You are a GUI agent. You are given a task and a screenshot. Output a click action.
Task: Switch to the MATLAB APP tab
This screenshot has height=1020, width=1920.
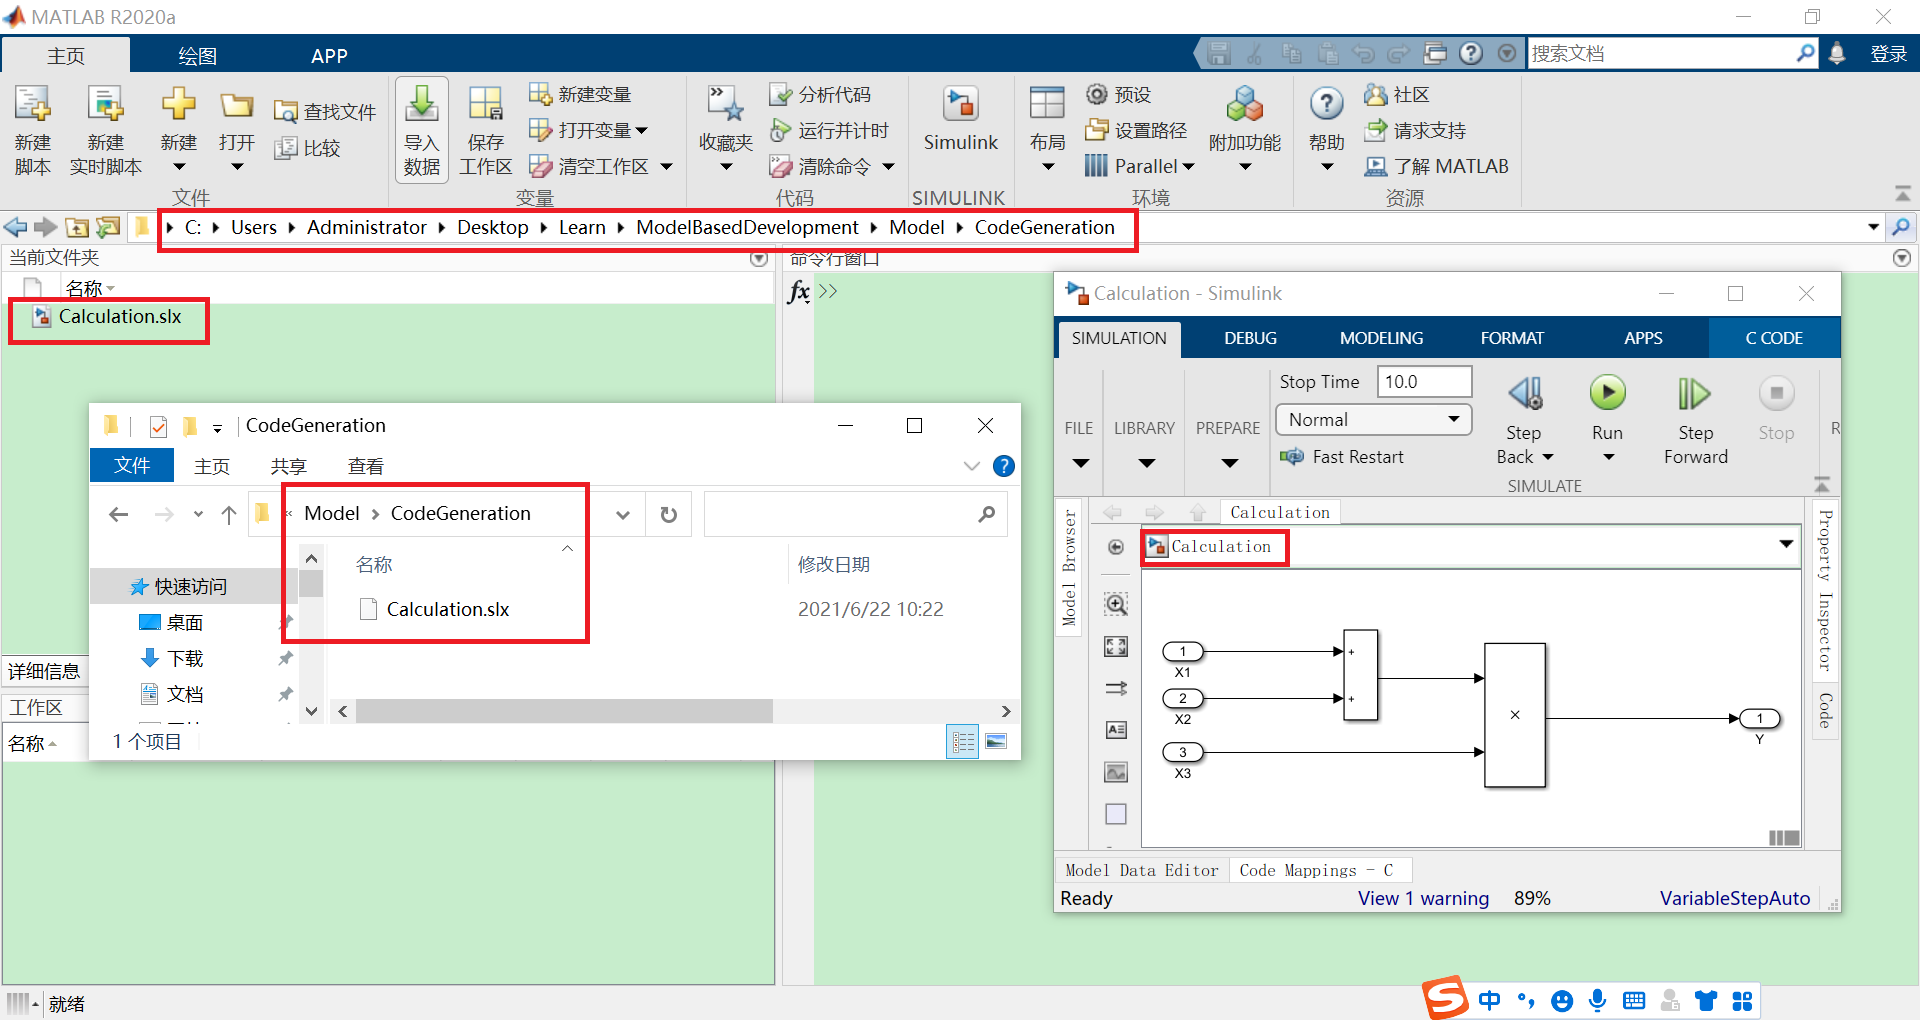click(x=329, y=56)
